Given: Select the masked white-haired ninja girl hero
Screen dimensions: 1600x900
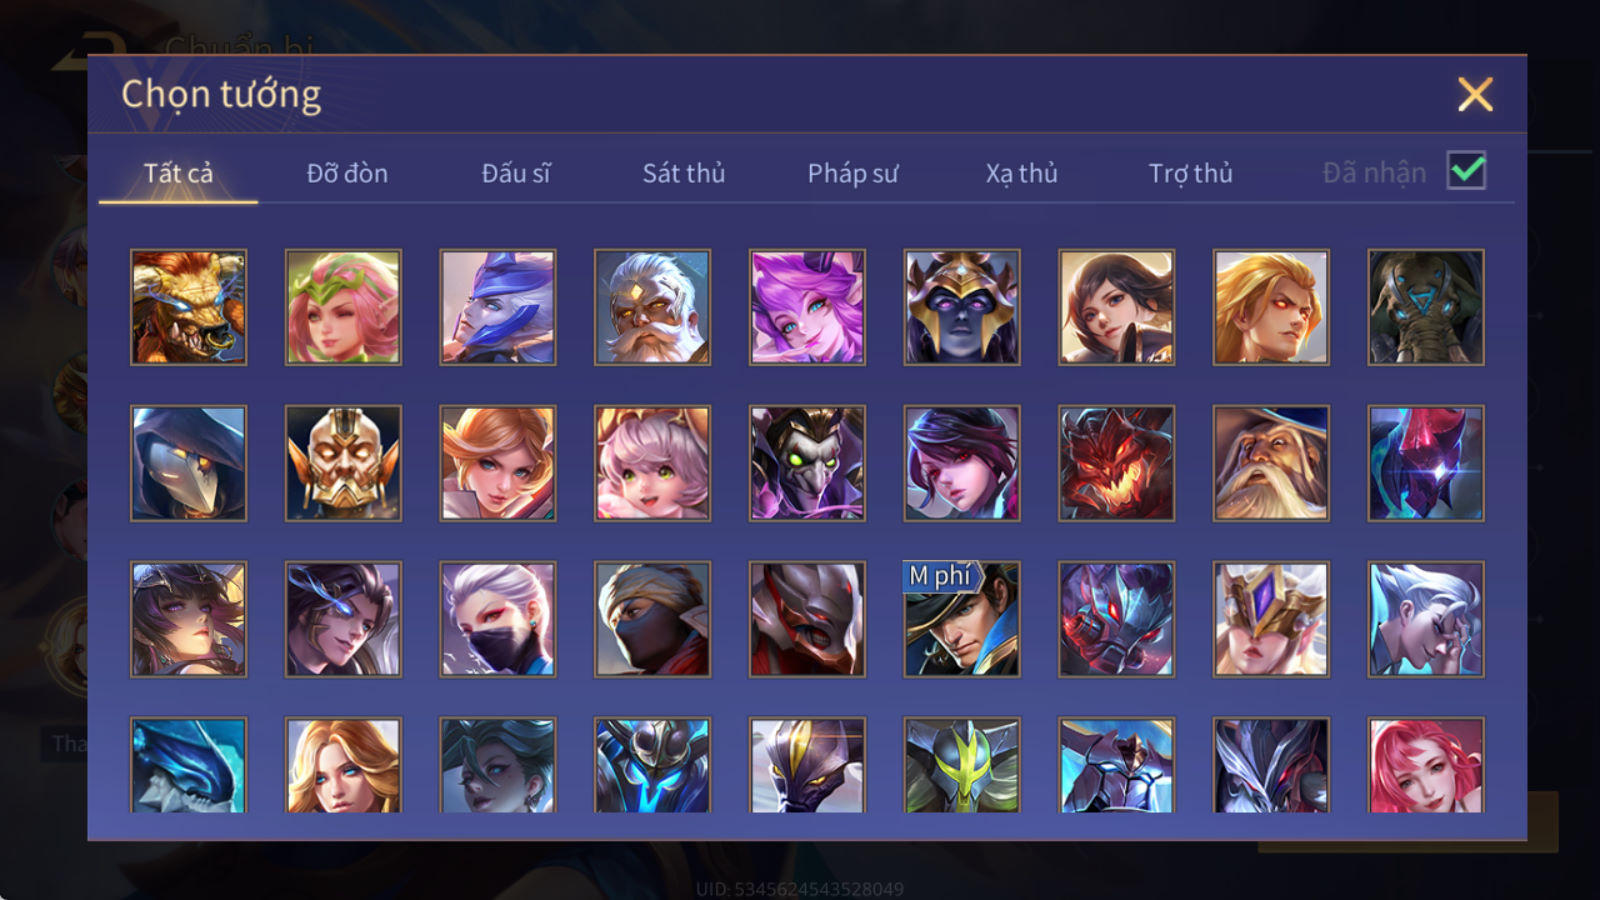Looking at the screenshot, I should [498, 619].
